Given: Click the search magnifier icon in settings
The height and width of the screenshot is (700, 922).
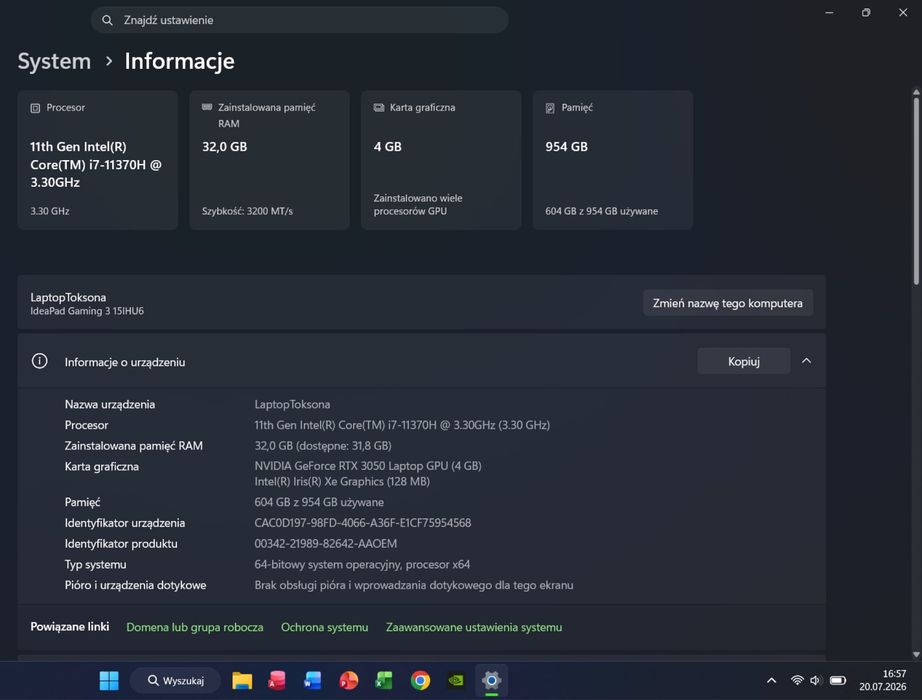Looking at the screenshot, I should tap(107, 20).
